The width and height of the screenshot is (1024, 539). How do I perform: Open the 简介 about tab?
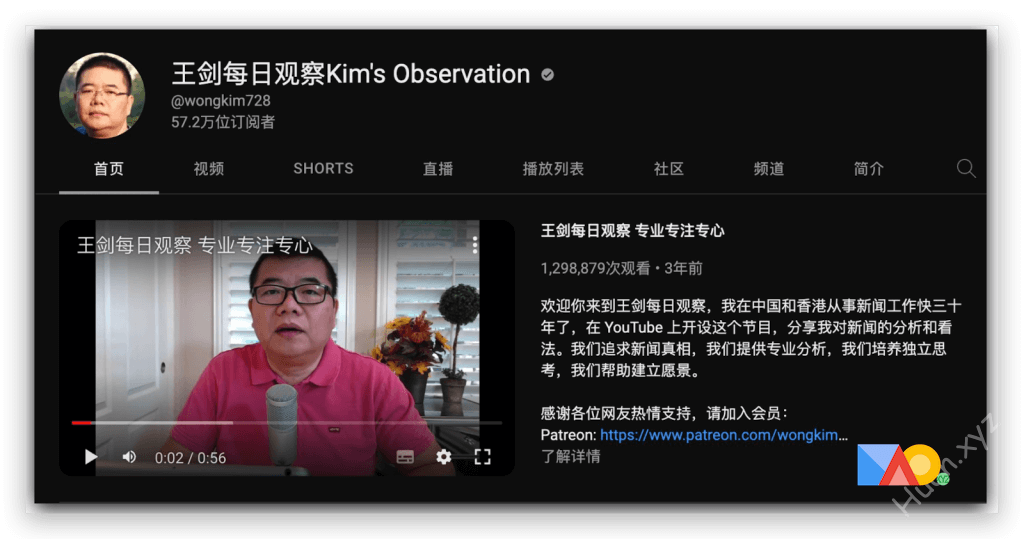[868, 169]
